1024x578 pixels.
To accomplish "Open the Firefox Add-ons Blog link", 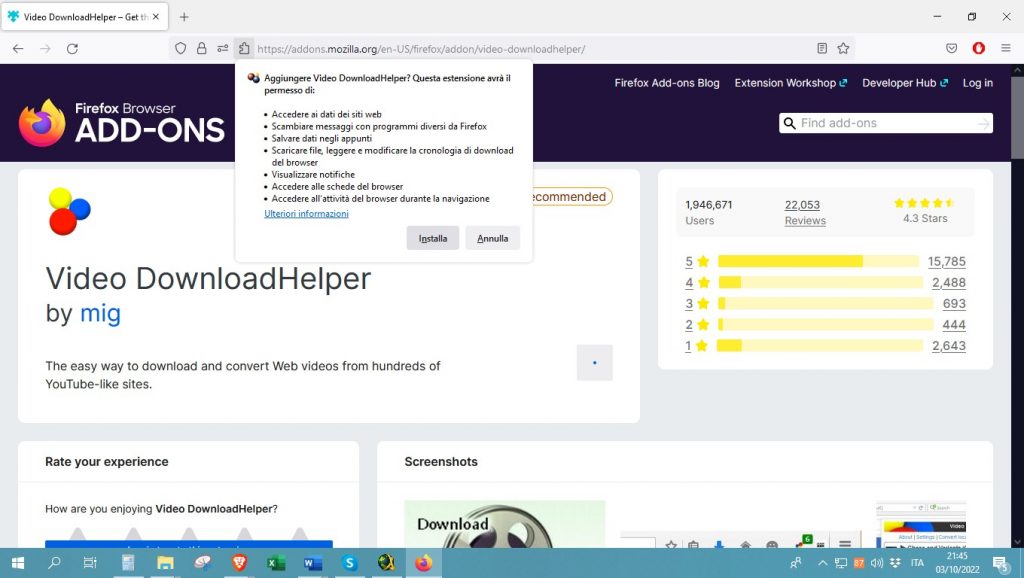I will point(666,83).
